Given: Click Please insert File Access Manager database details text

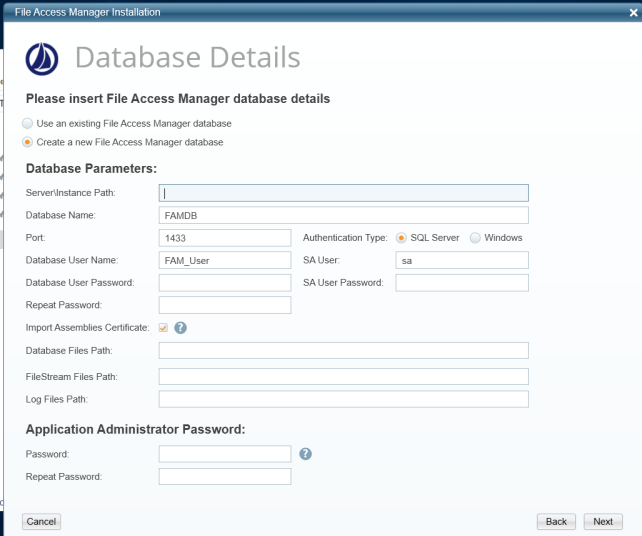Looking at the screenshot, I should pos(178,99).
